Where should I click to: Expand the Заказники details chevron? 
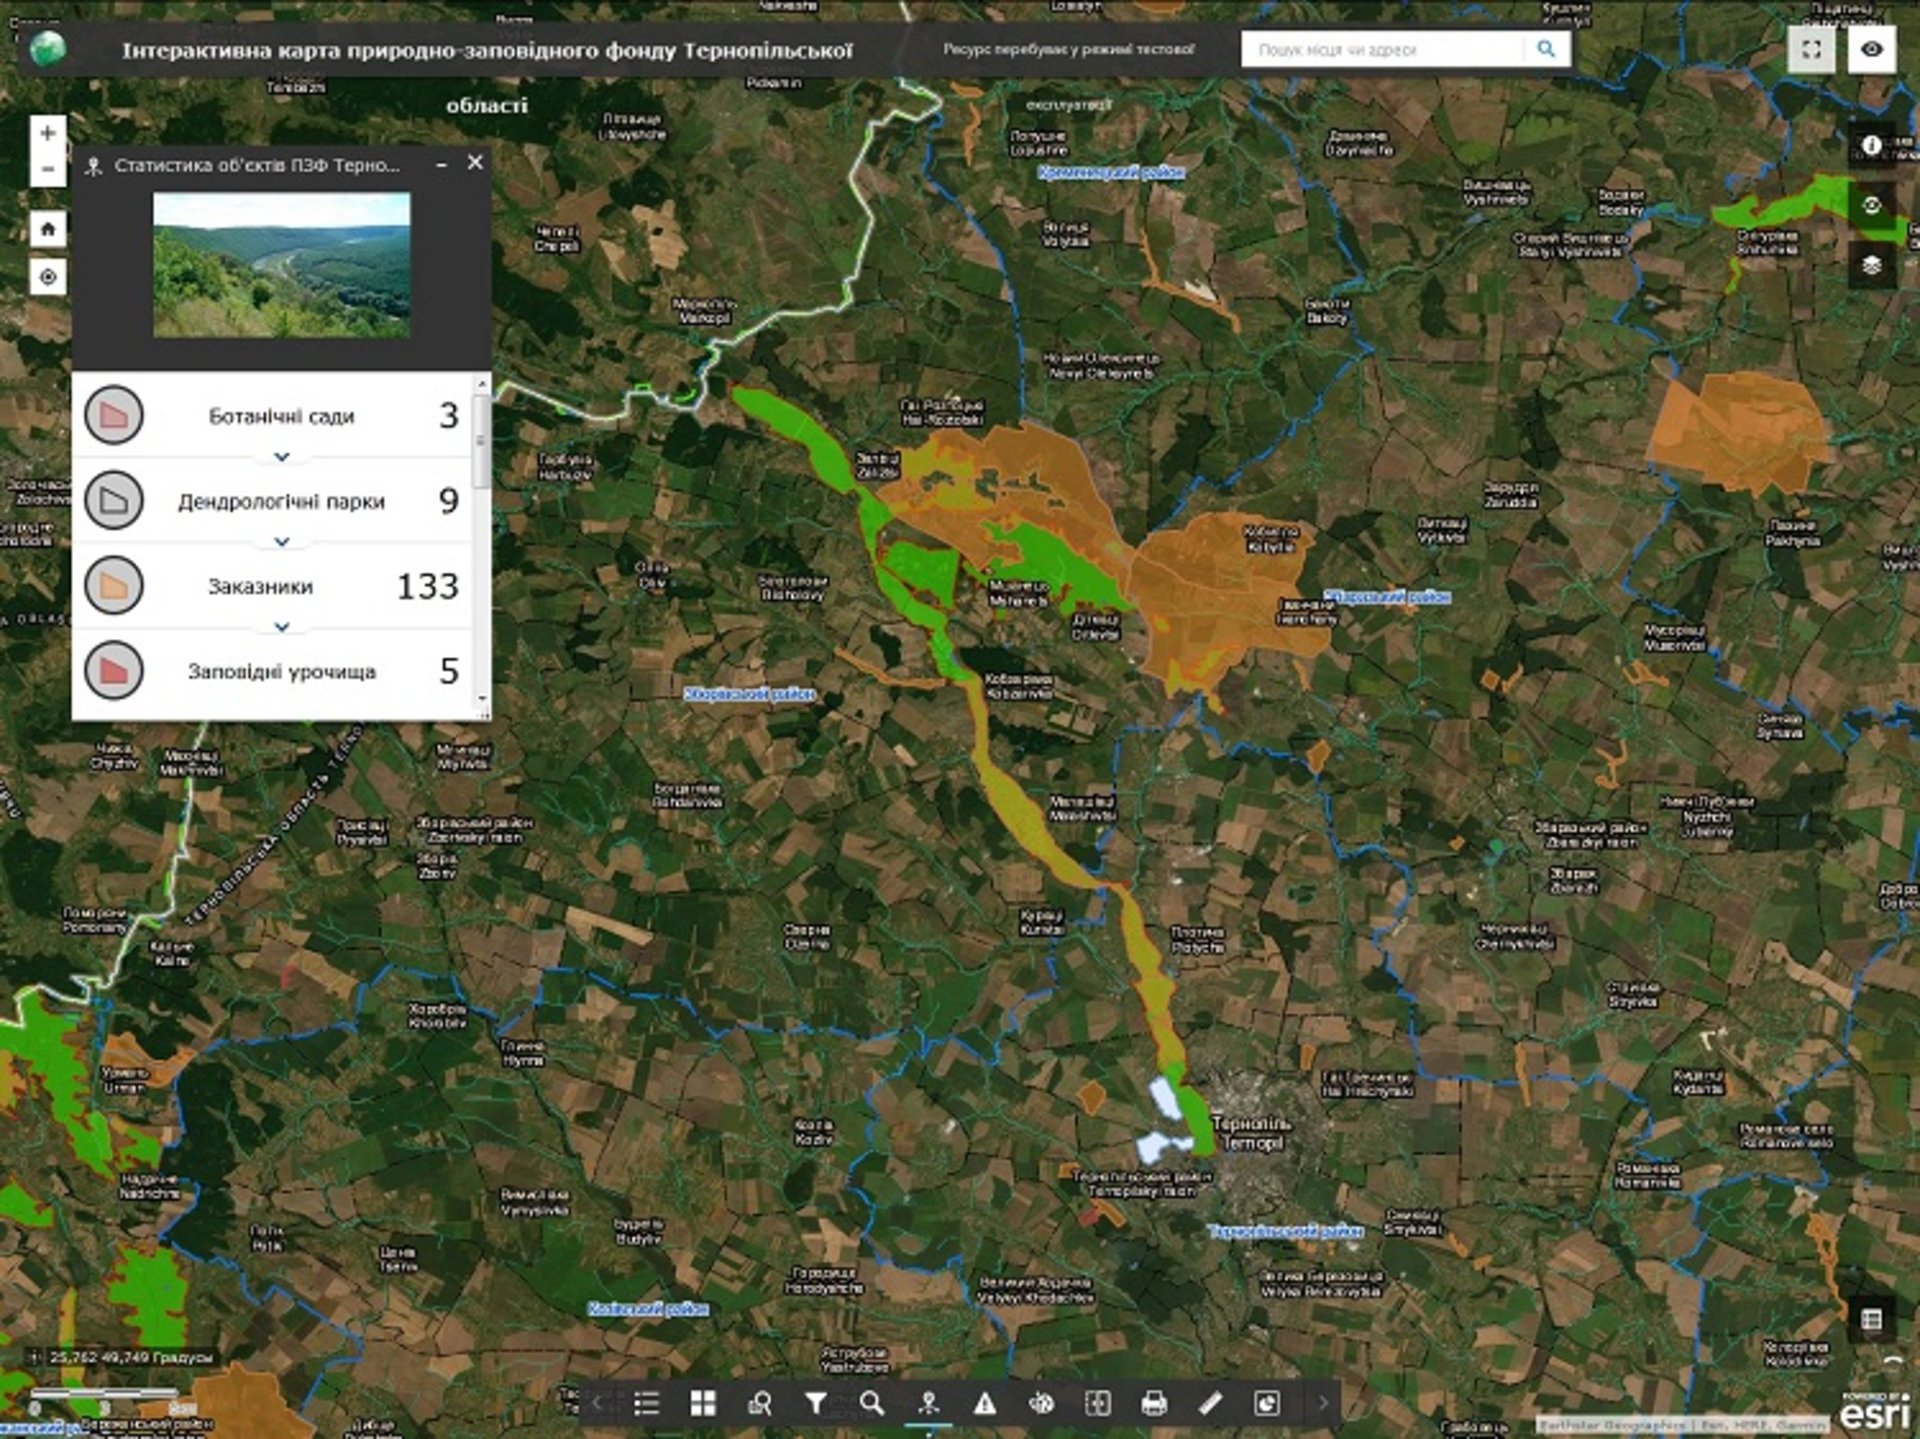[282, 627]
